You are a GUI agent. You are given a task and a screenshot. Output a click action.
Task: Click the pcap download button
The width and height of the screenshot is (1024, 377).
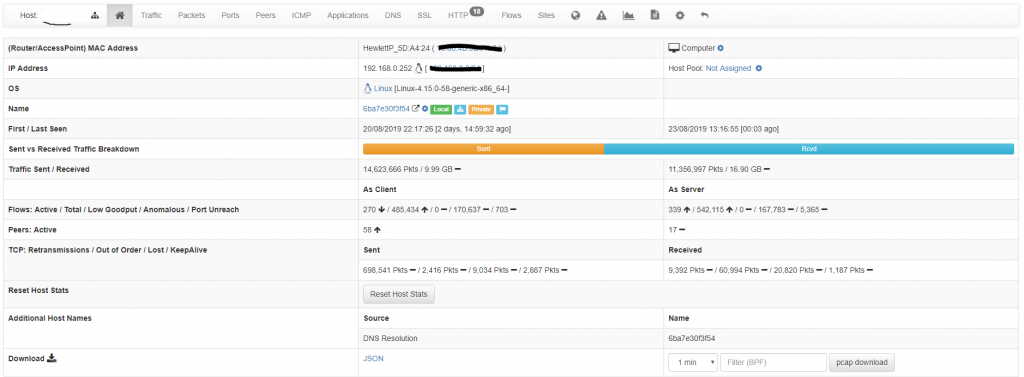pos(862,362)
